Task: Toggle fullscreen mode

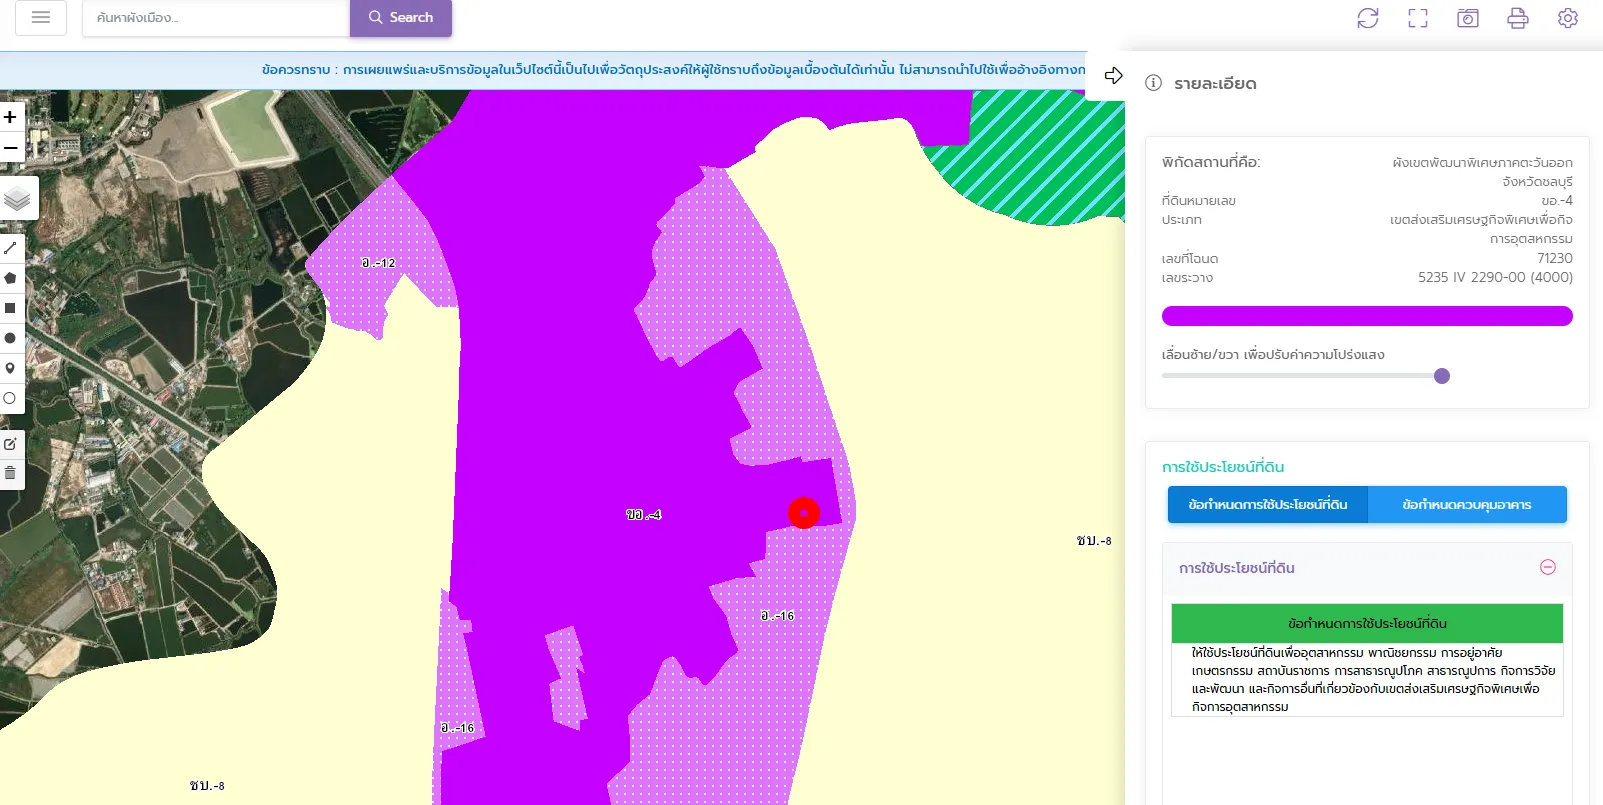Action: (x=1417, y=18)
